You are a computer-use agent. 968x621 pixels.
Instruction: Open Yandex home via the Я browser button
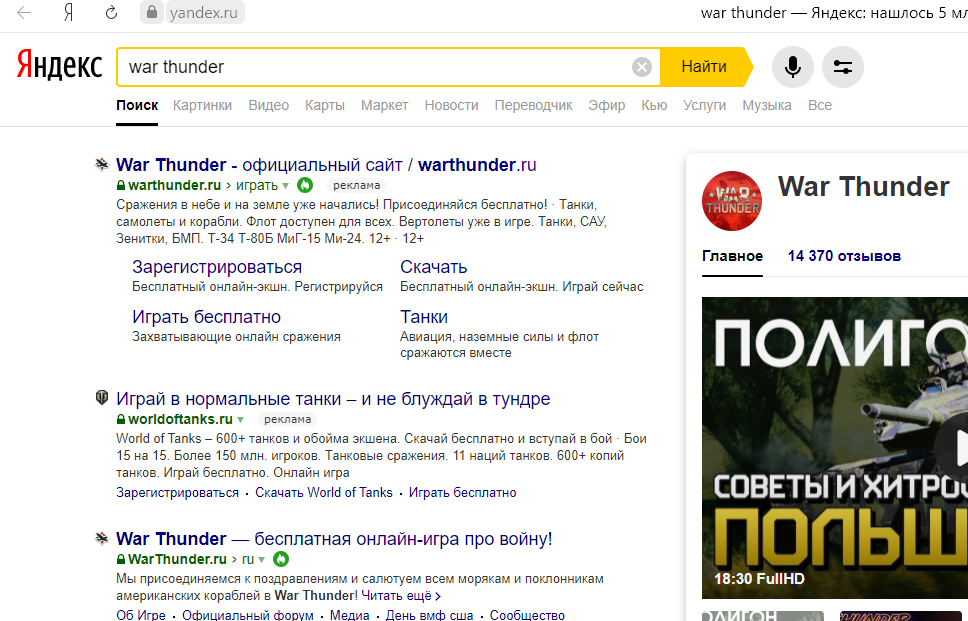pos(68,12)
